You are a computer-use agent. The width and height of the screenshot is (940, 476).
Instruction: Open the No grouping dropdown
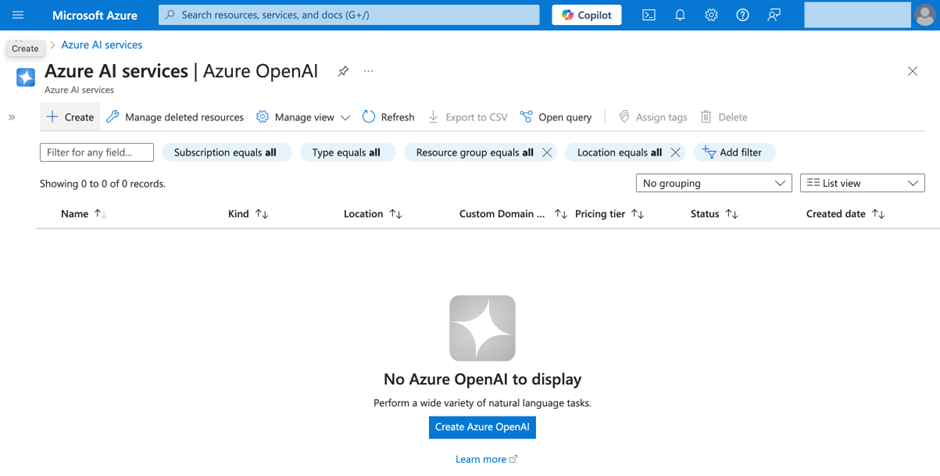(714, 183)
